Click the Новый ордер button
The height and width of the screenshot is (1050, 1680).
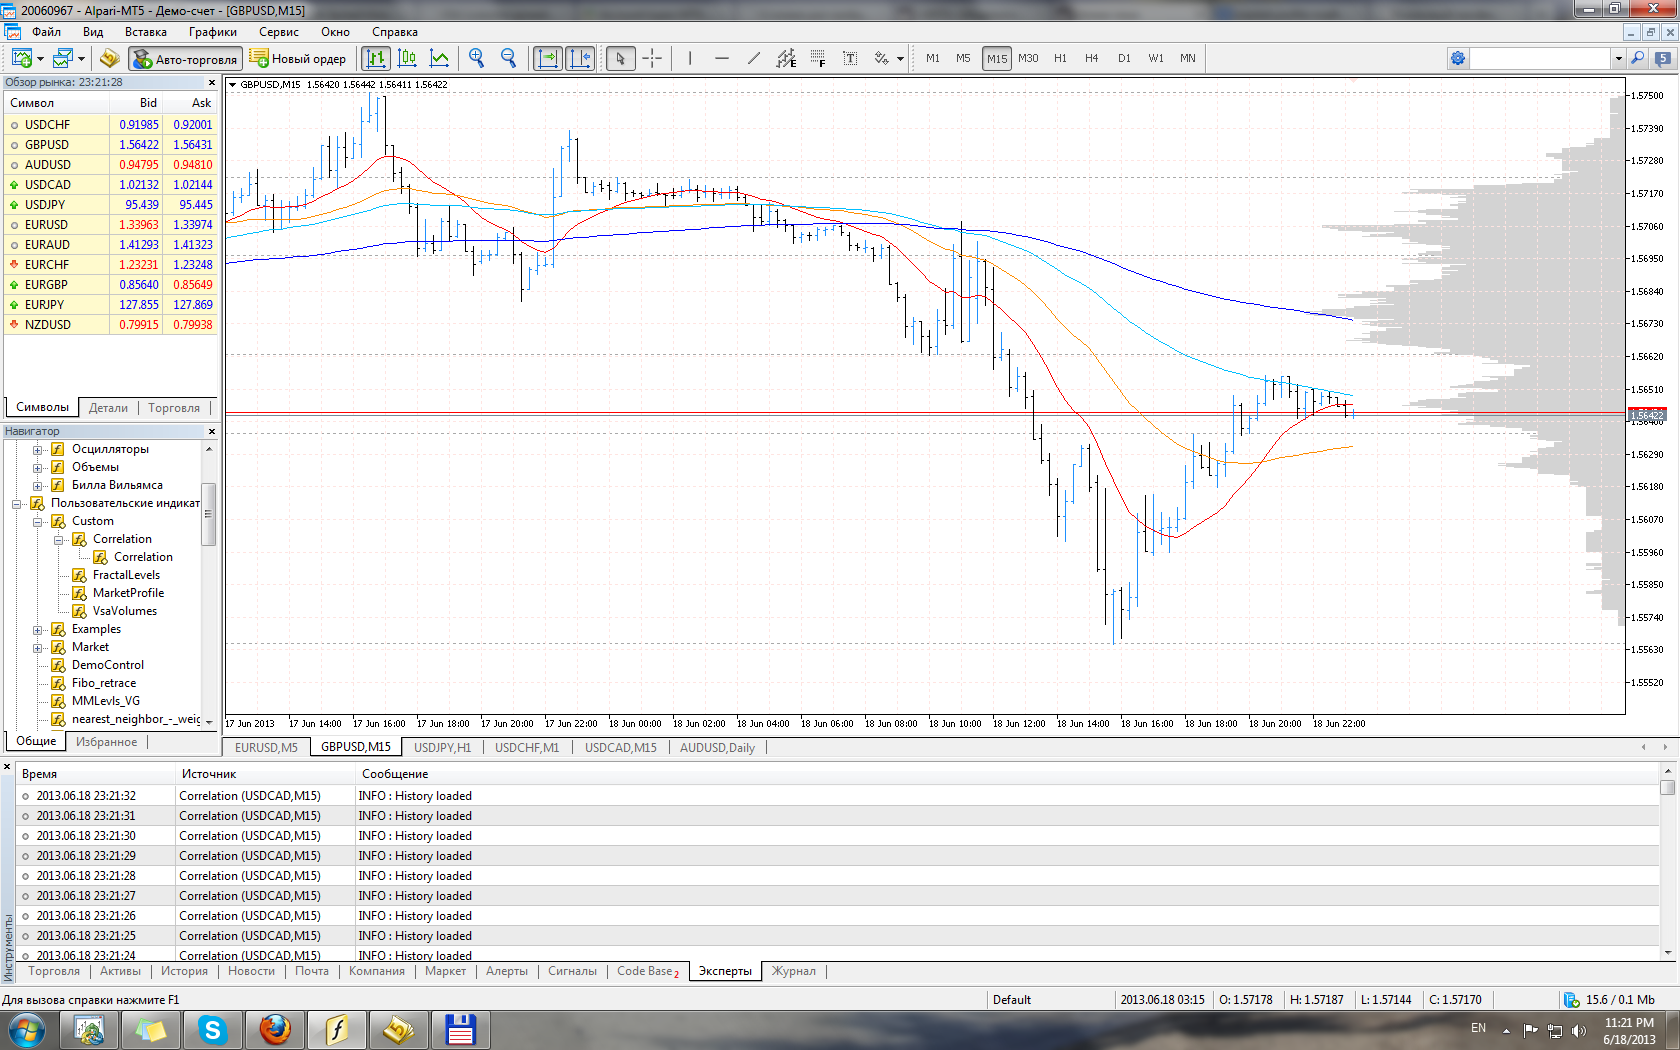coord(299,59)
